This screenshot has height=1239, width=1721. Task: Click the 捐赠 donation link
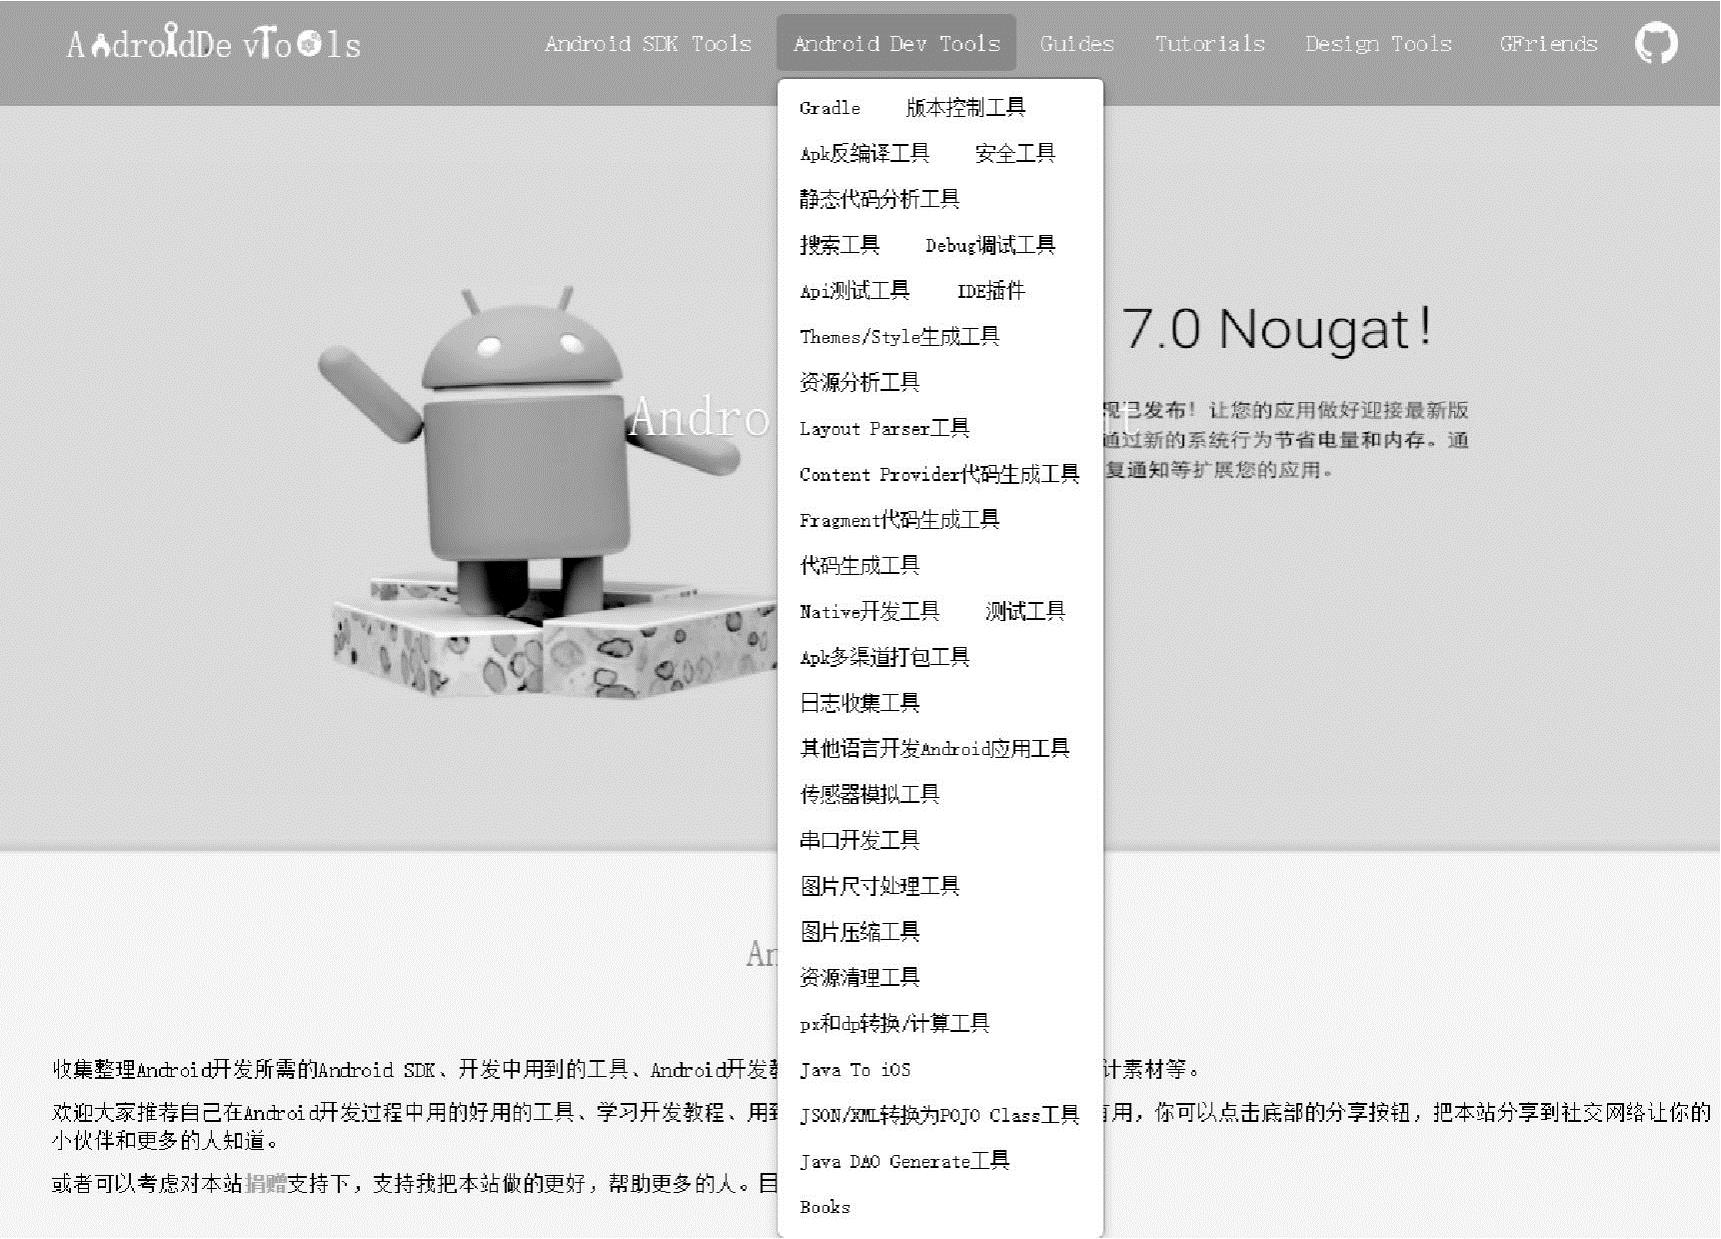(266, 1184)
